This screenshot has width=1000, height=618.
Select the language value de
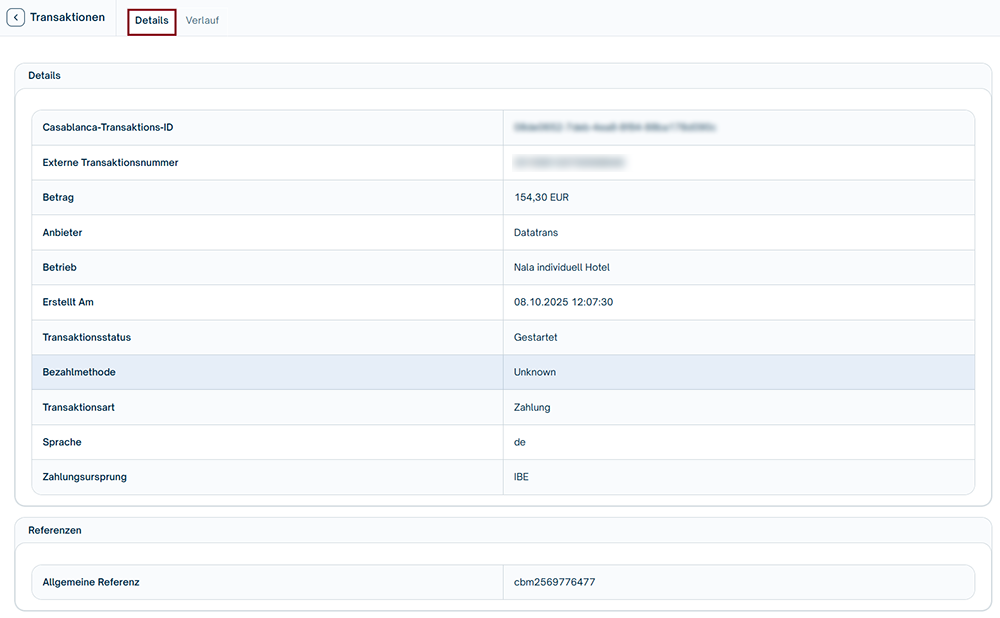point(520,443)
